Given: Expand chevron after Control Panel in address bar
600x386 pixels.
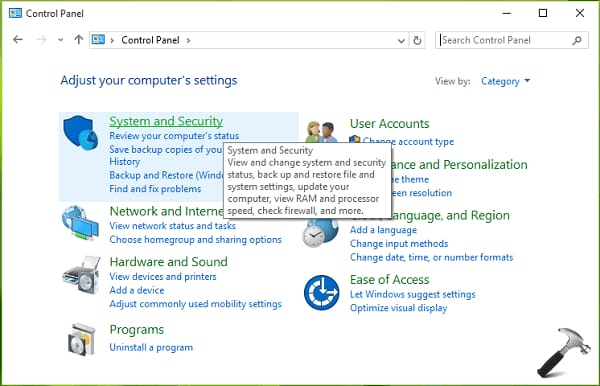Looking at the screenshot, I should tap(188, 40).
